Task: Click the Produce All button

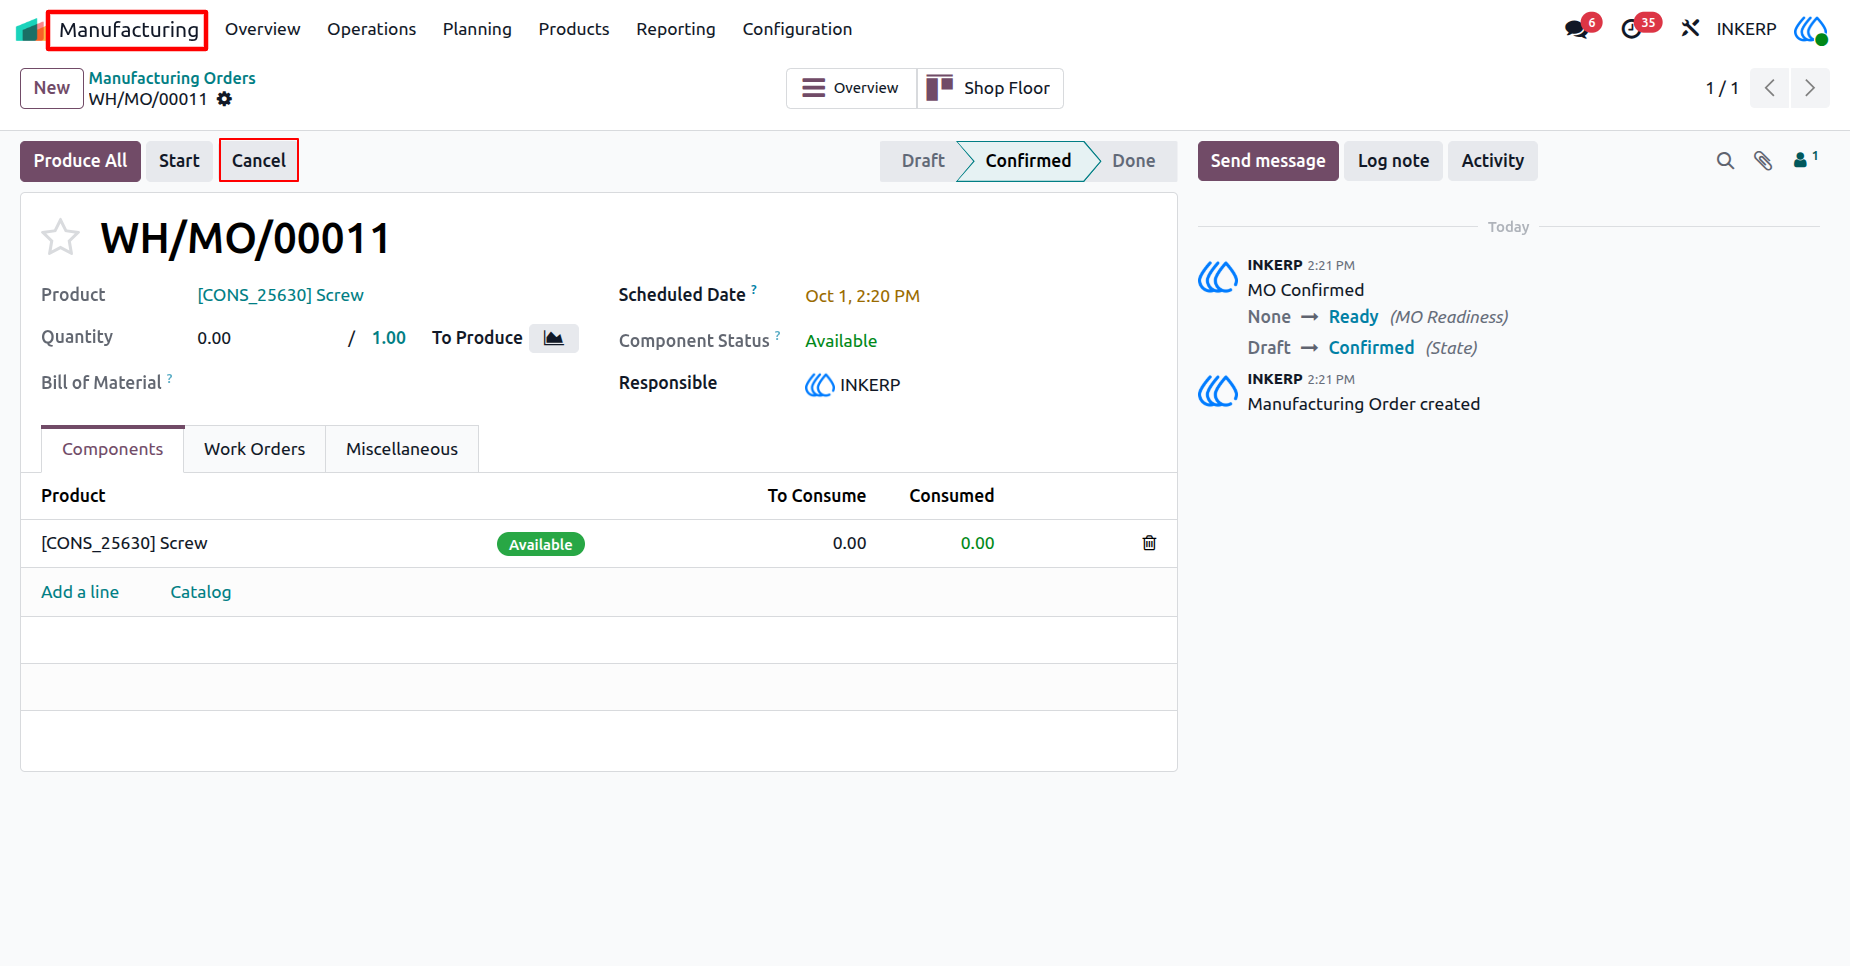Action: coord(80,161)
